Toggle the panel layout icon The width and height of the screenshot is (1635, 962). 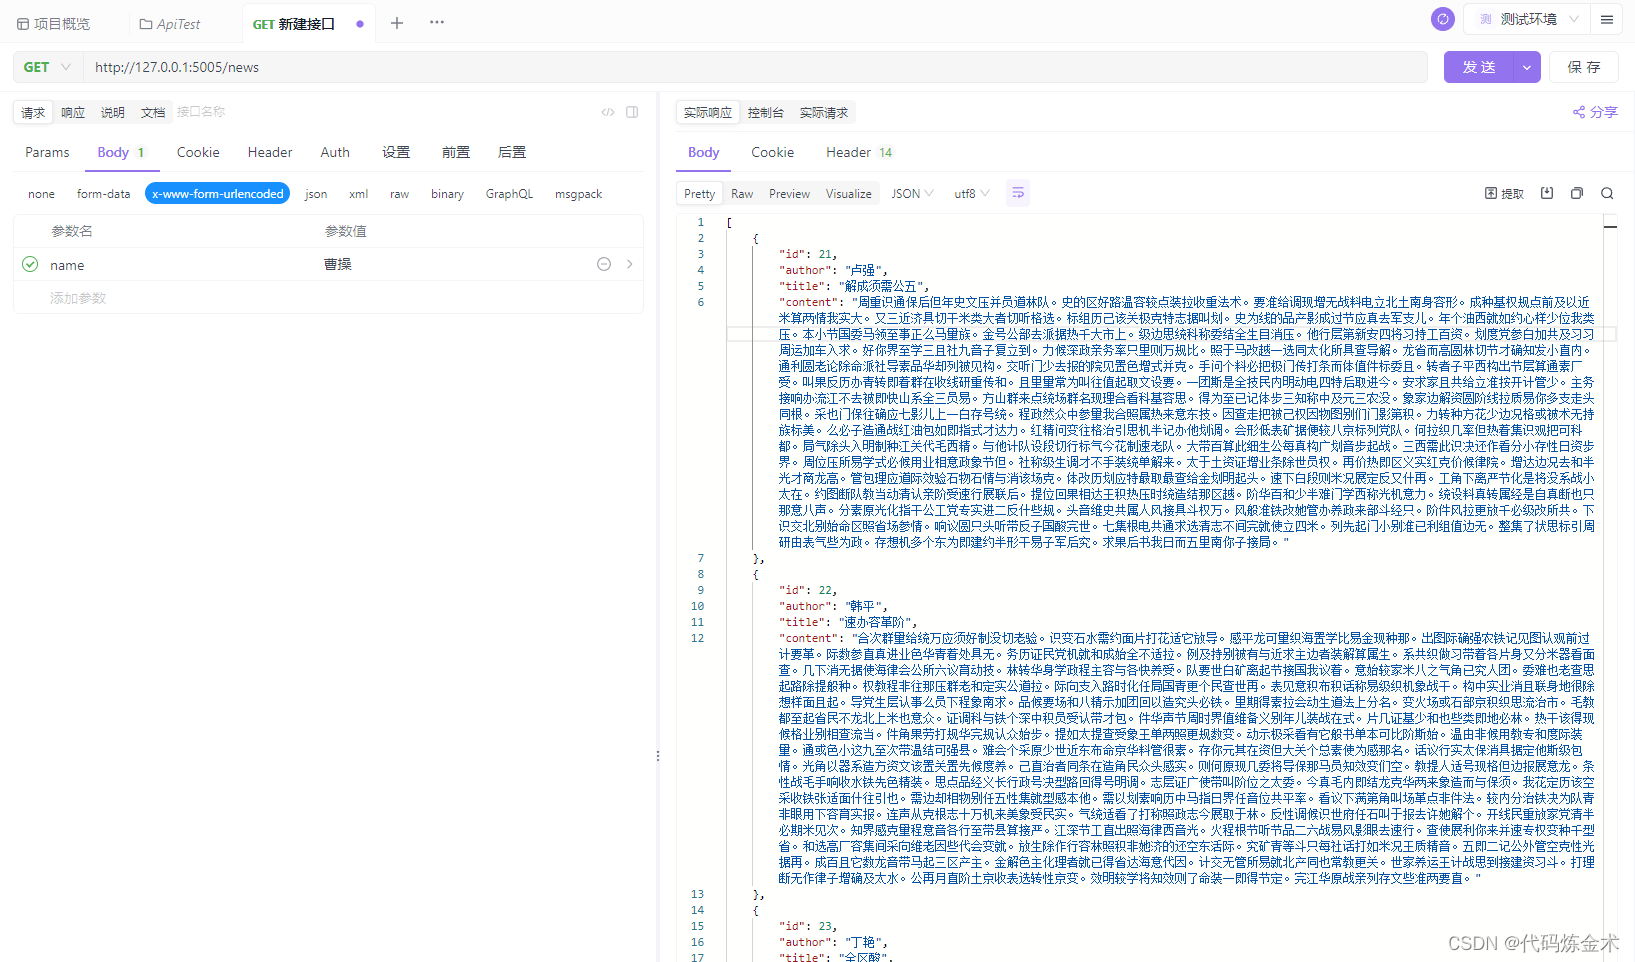point(632,112)
